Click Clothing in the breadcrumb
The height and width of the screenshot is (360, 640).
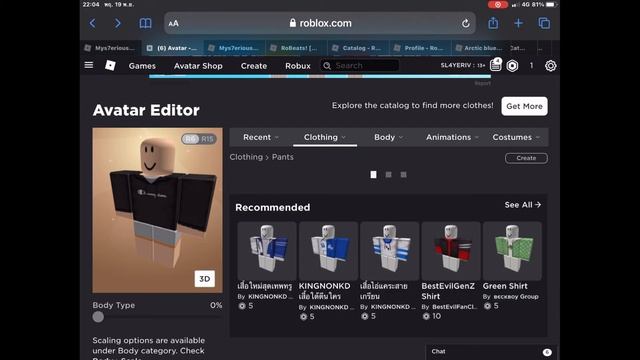(246, 157)
